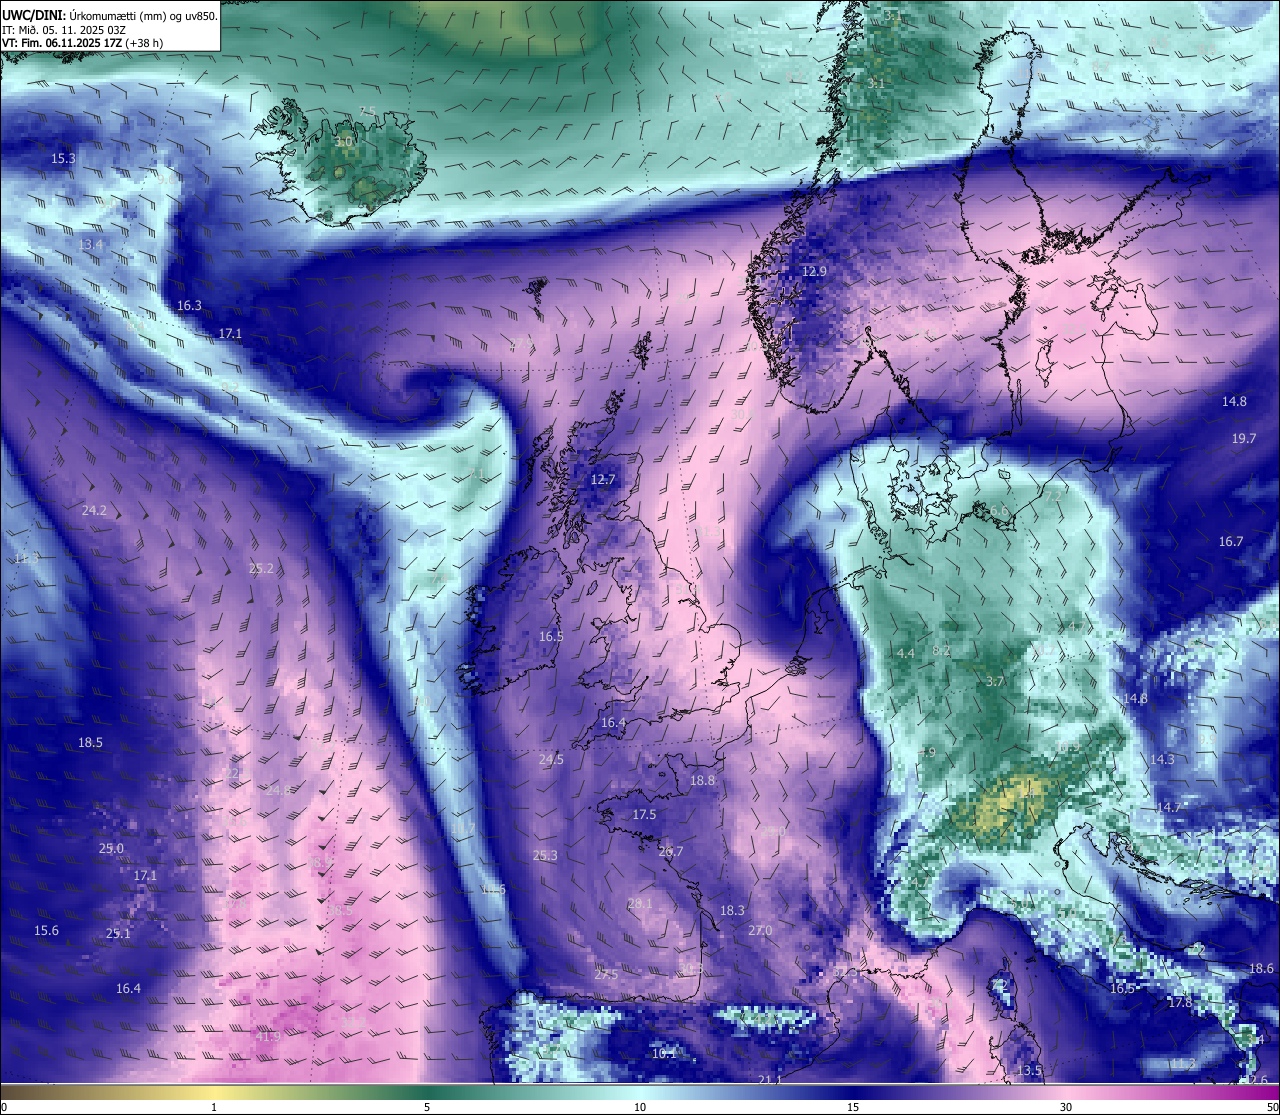
Task: Click the 17.8 value label
Action: (x=1181, y=1002)
